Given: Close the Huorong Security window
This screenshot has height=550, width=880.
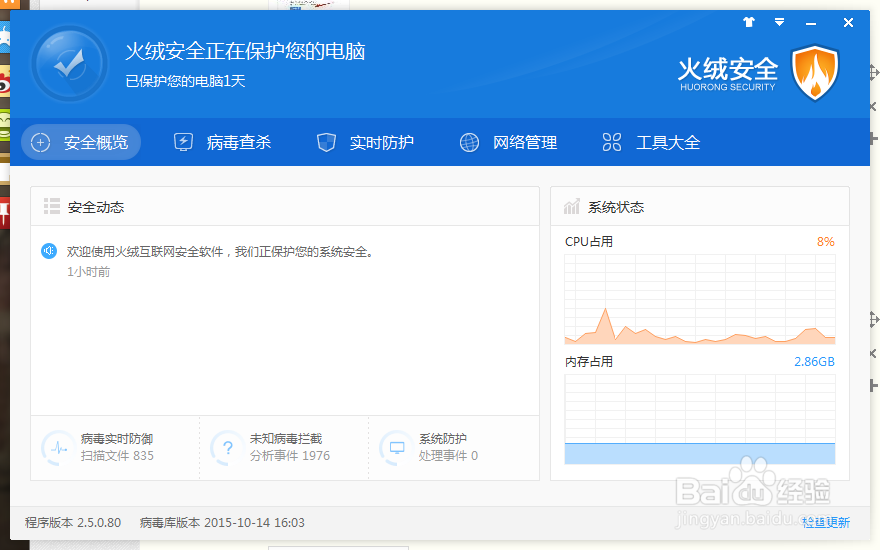Looking at the screenshot, I should tap(848, 22).
